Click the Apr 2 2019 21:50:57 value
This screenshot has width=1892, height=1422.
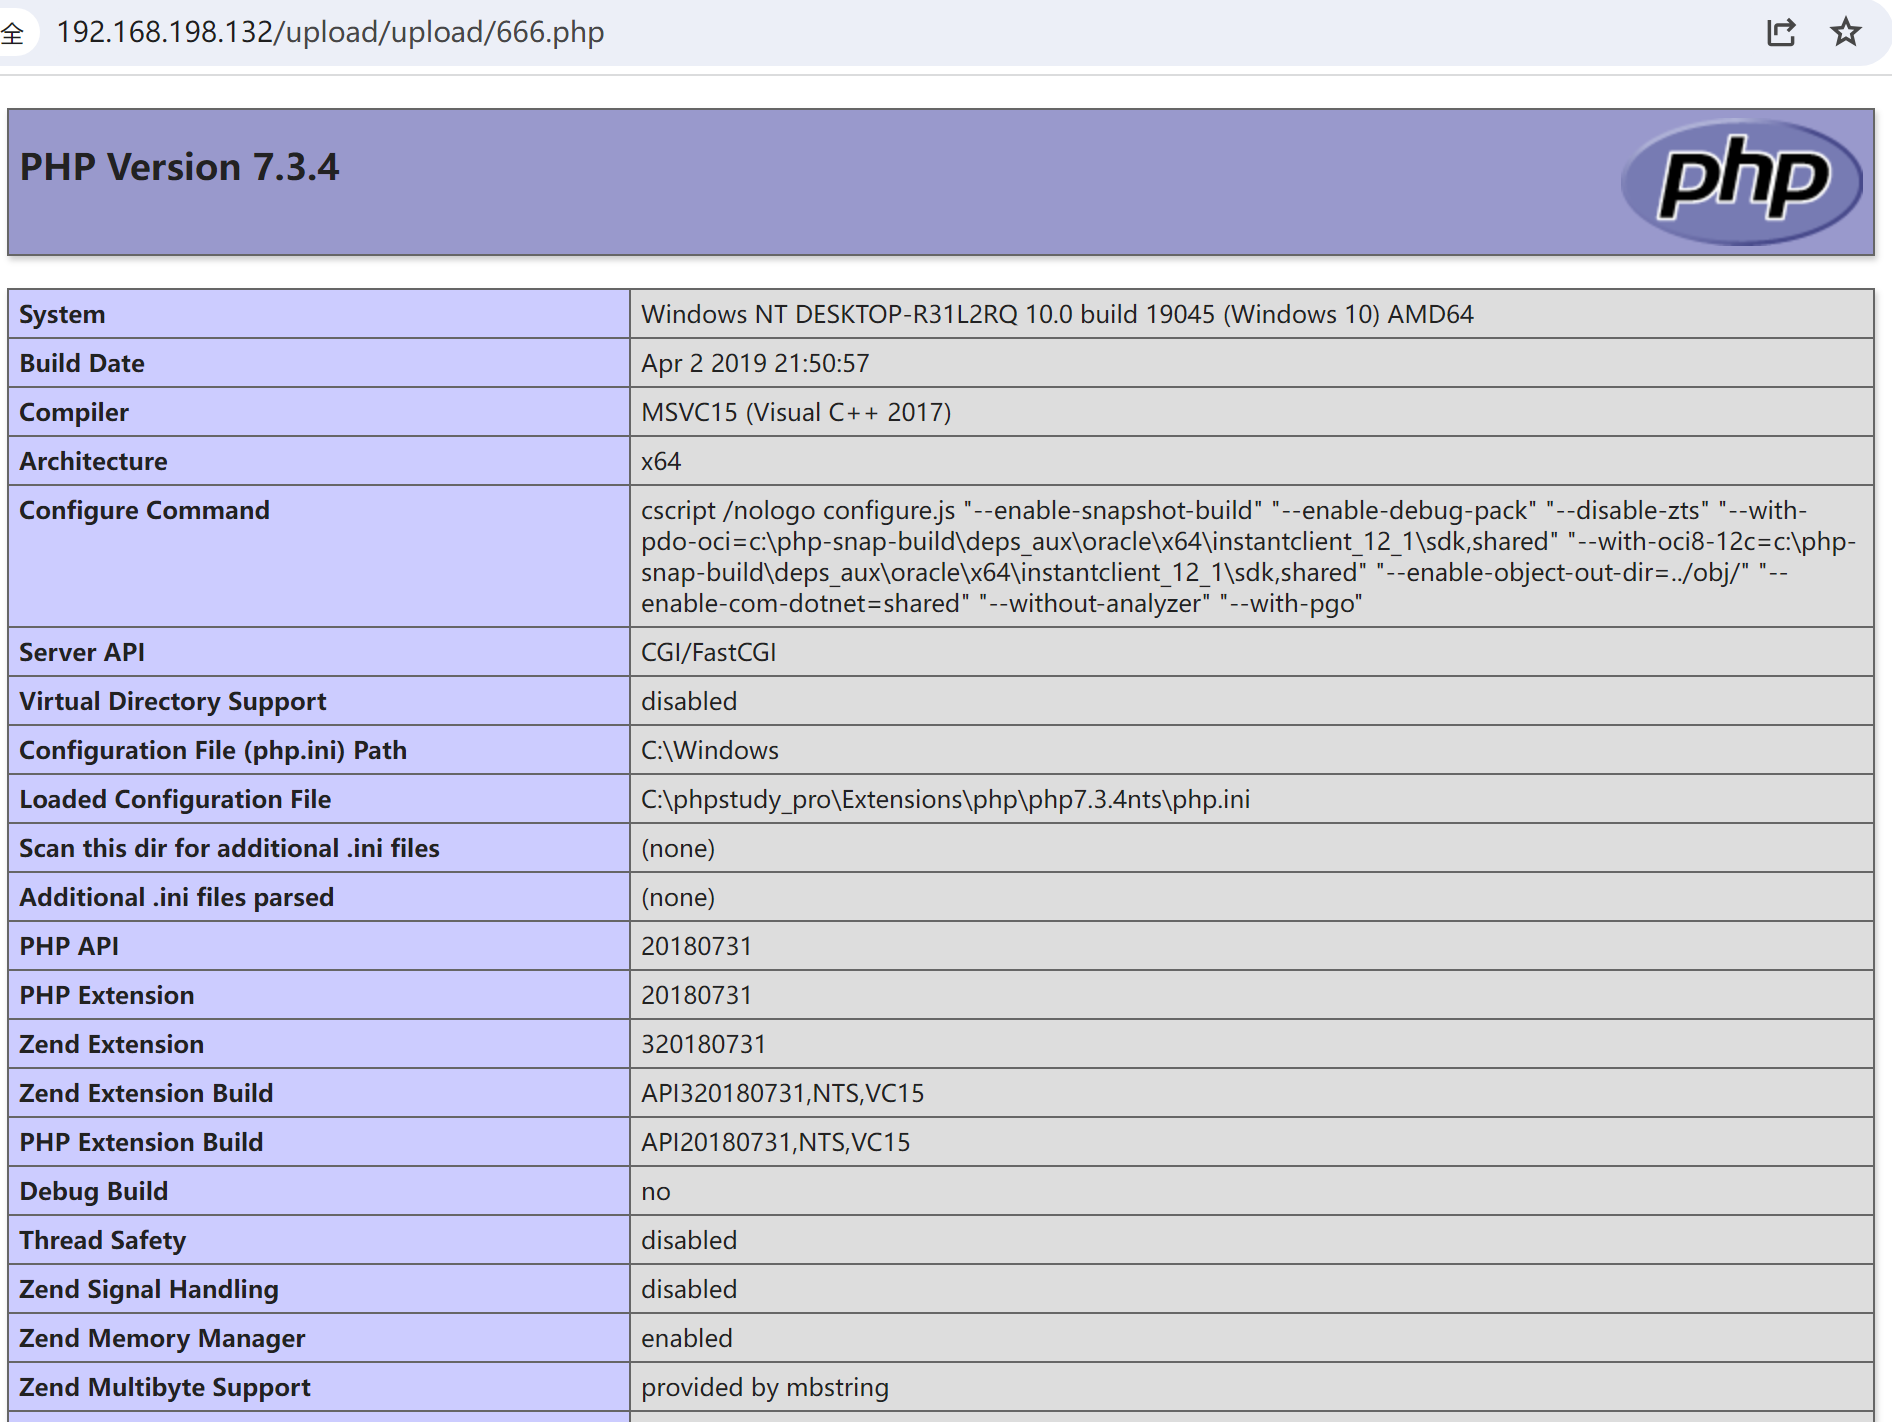click(x=755, y=363)
